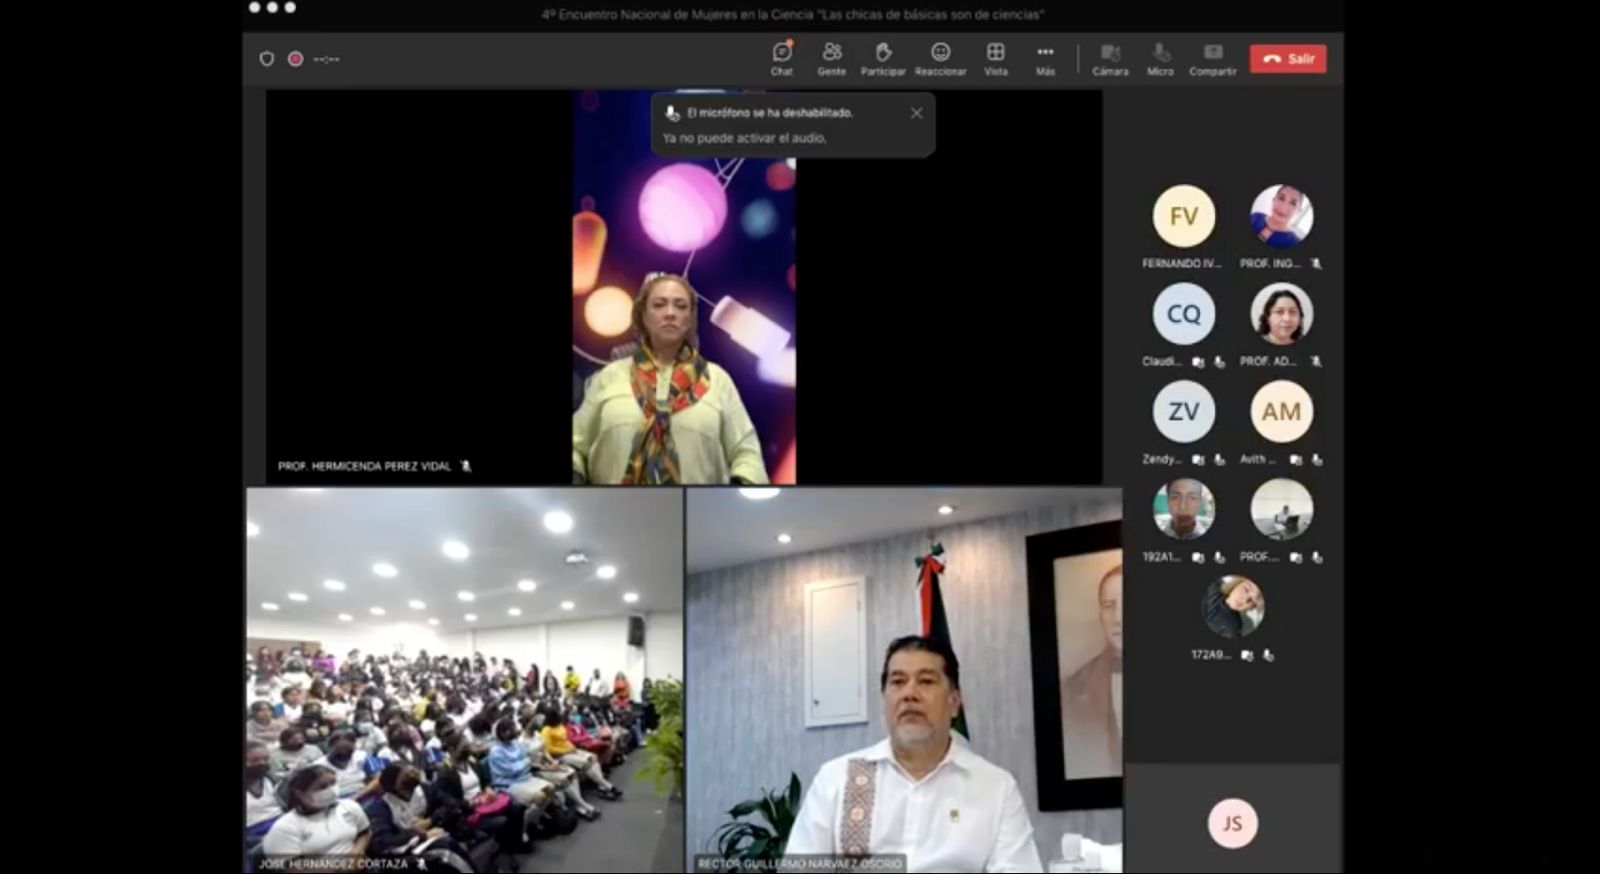The image size is (1600, 874).
Task: Click the recording indicator icon
Action: pyautogui.click(x=295, y=59)
